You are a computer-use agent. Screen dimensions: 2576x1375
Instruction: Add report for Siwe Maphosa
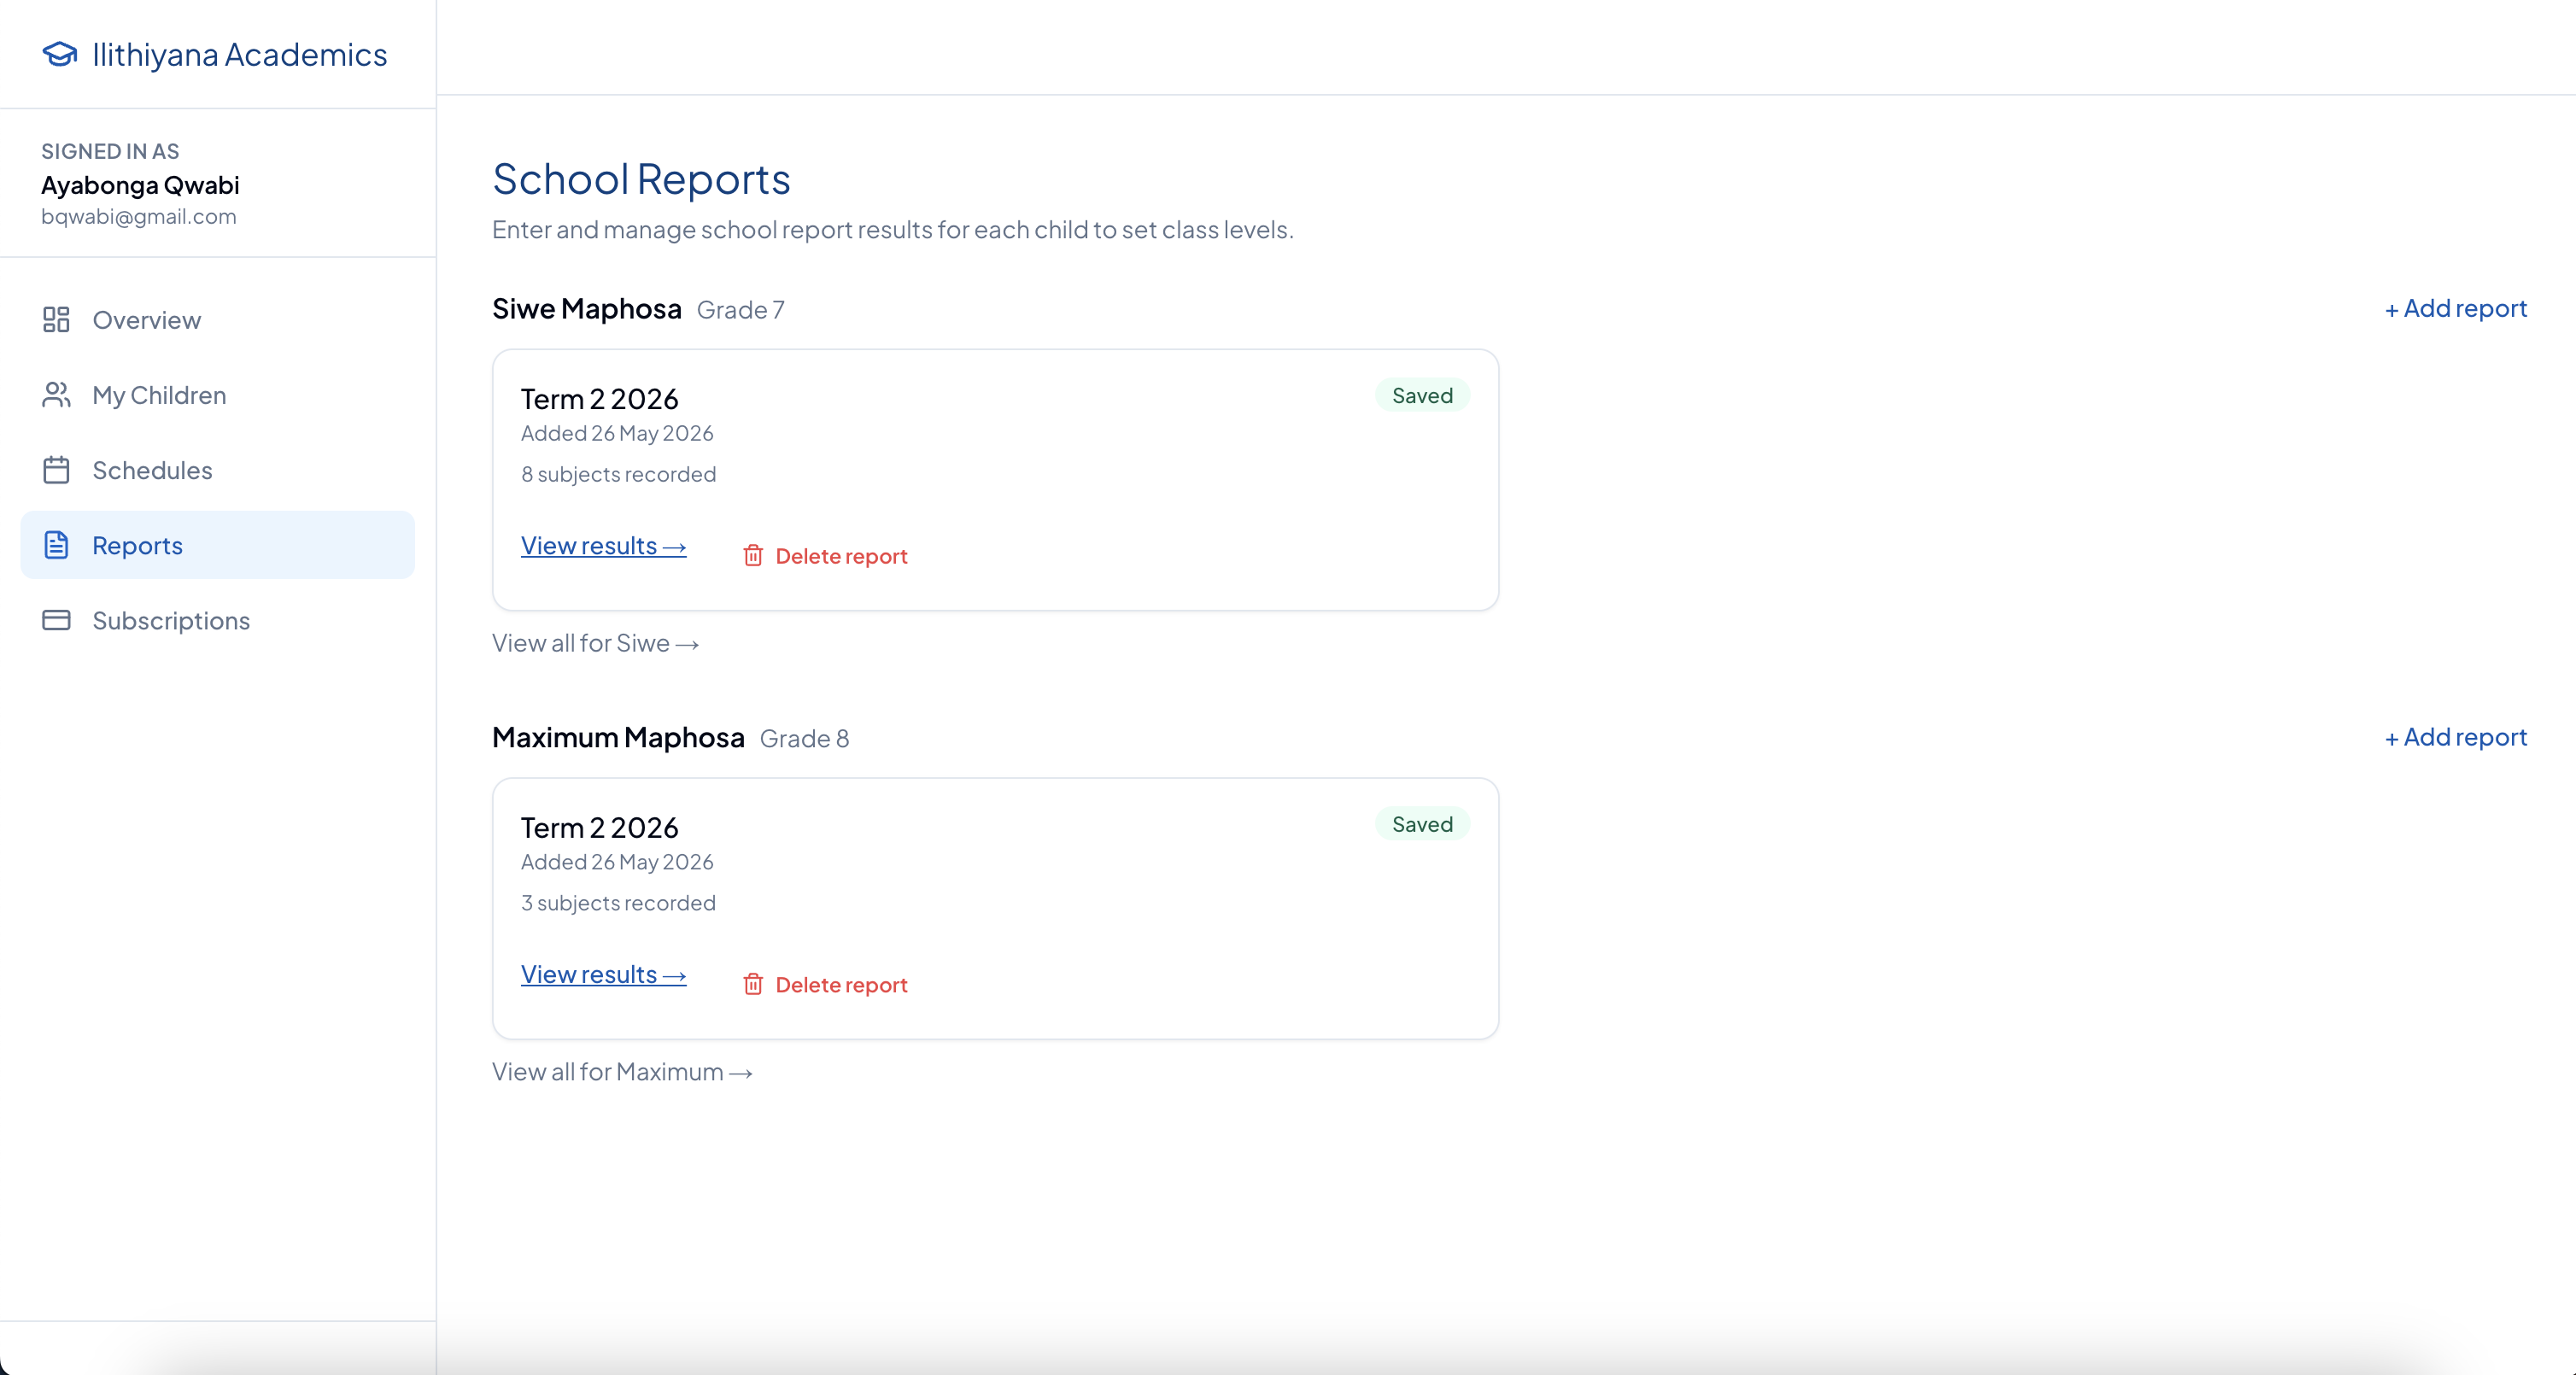click(x=2455, y=308)
